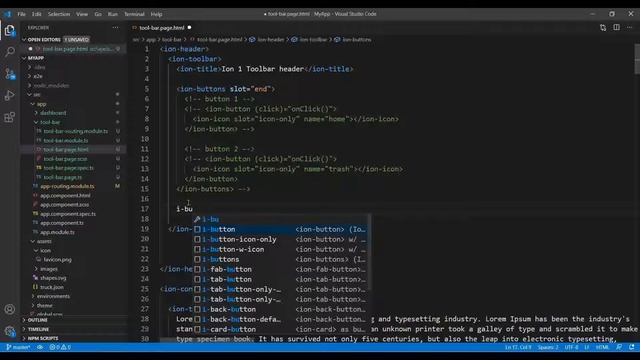640x360 pixels.
Task: Split the editor to the right
Action: 616,27
